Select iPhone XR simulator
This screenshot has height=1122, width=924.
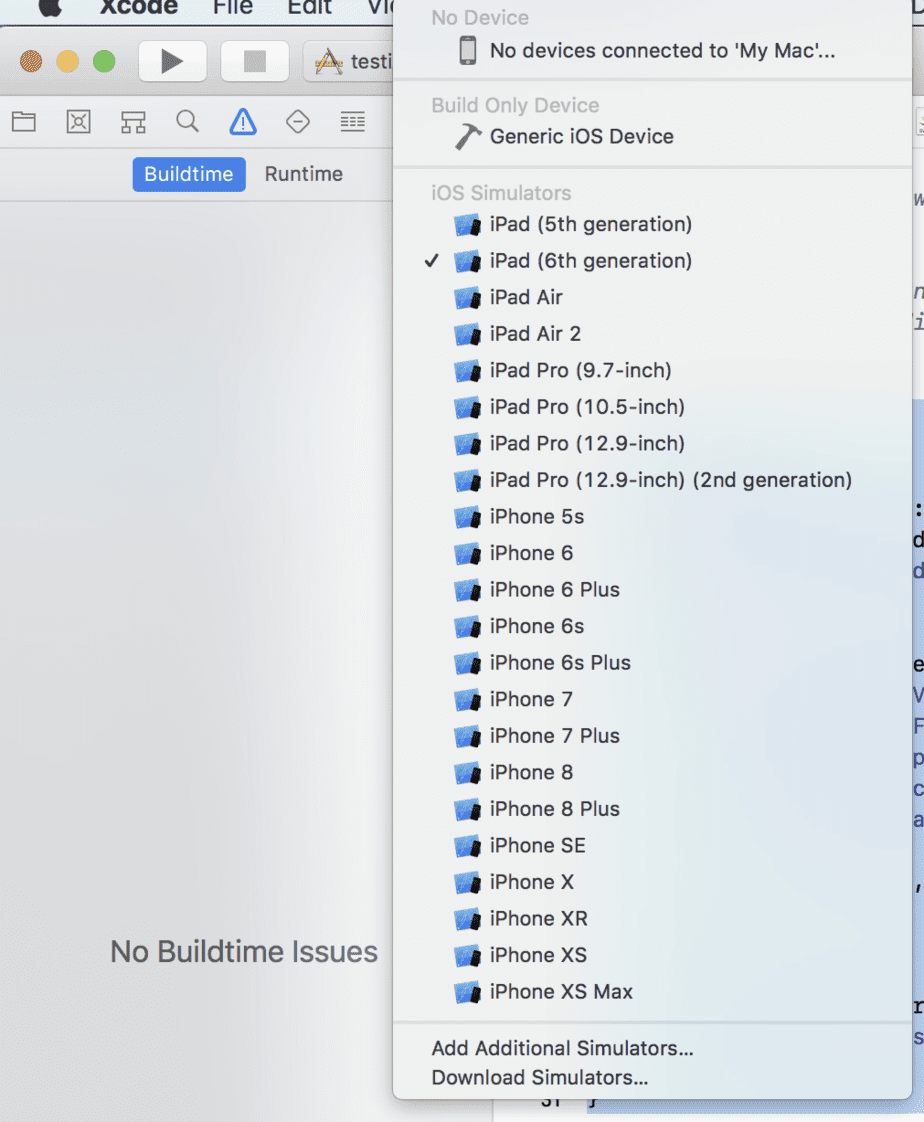point(652,918)
